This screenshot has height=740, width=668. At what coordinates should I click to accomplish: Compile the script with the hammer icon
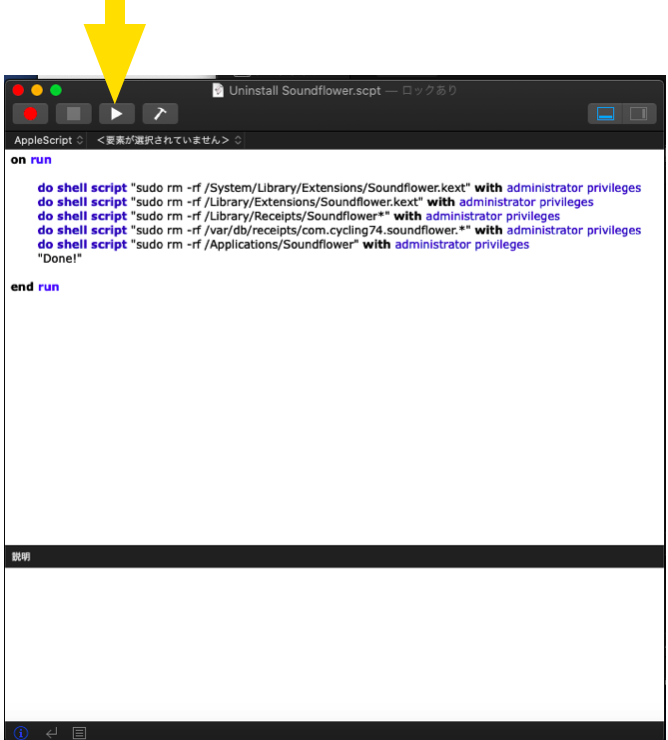(x=160, y=114)
